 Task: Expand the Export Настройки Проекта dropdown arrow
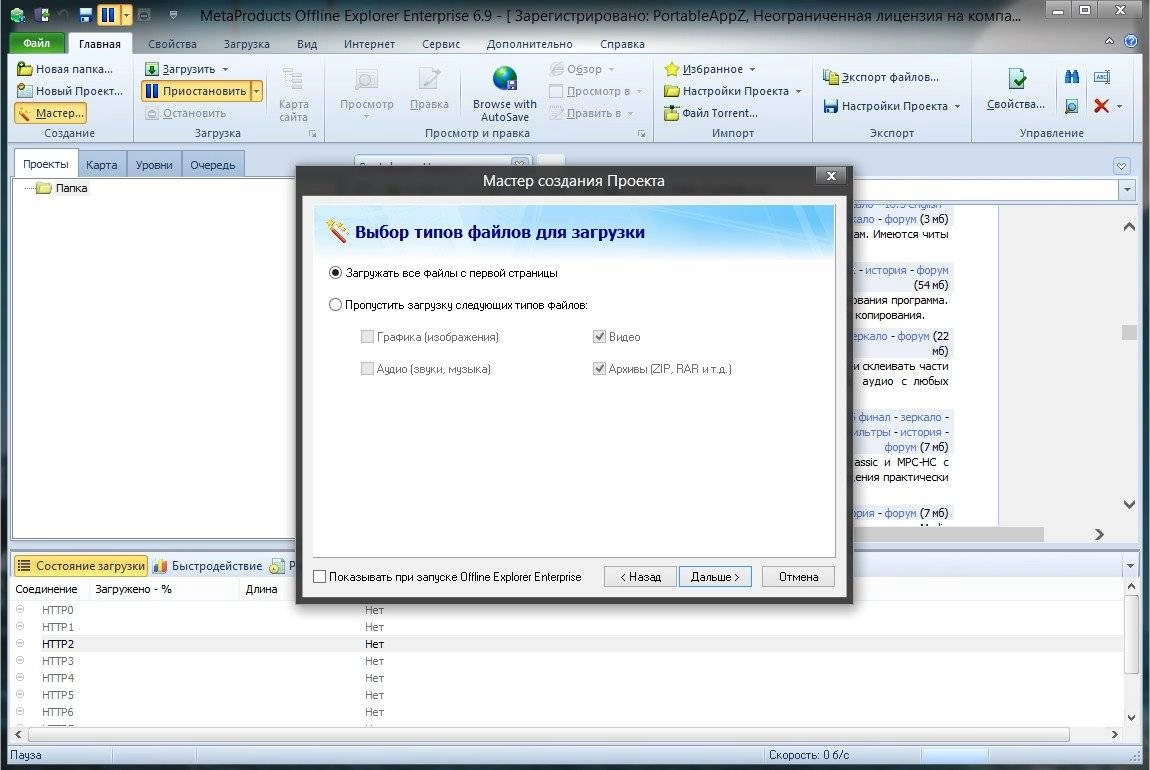[957, 106]
